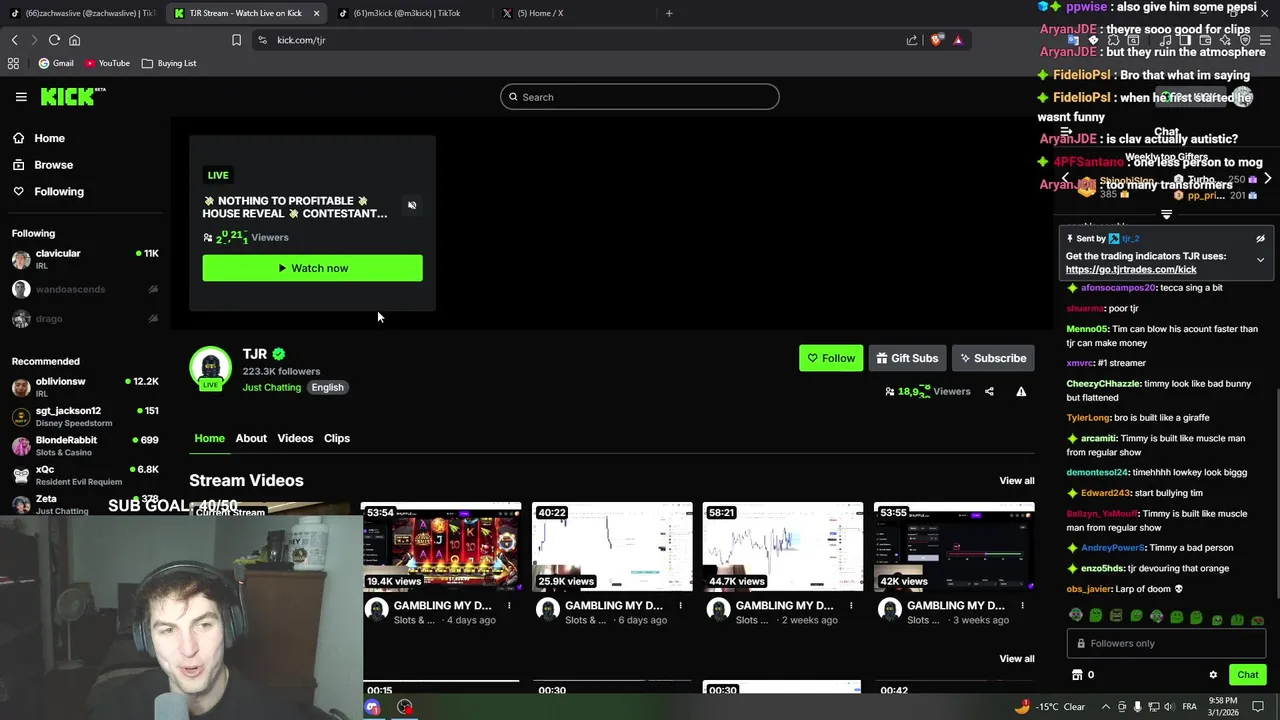Open the Buying List bookmark folder
Screen dimensions: 1280x720
169,63
